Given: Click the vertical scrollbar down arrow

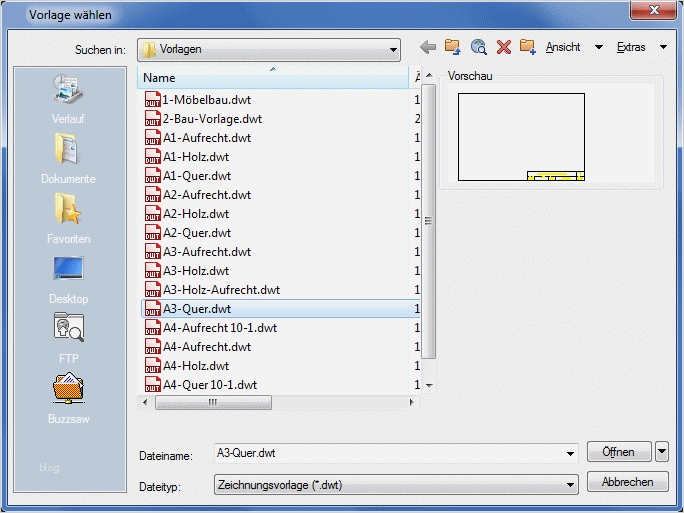Looking at the screenshot, I should click(x=429, y=385).
